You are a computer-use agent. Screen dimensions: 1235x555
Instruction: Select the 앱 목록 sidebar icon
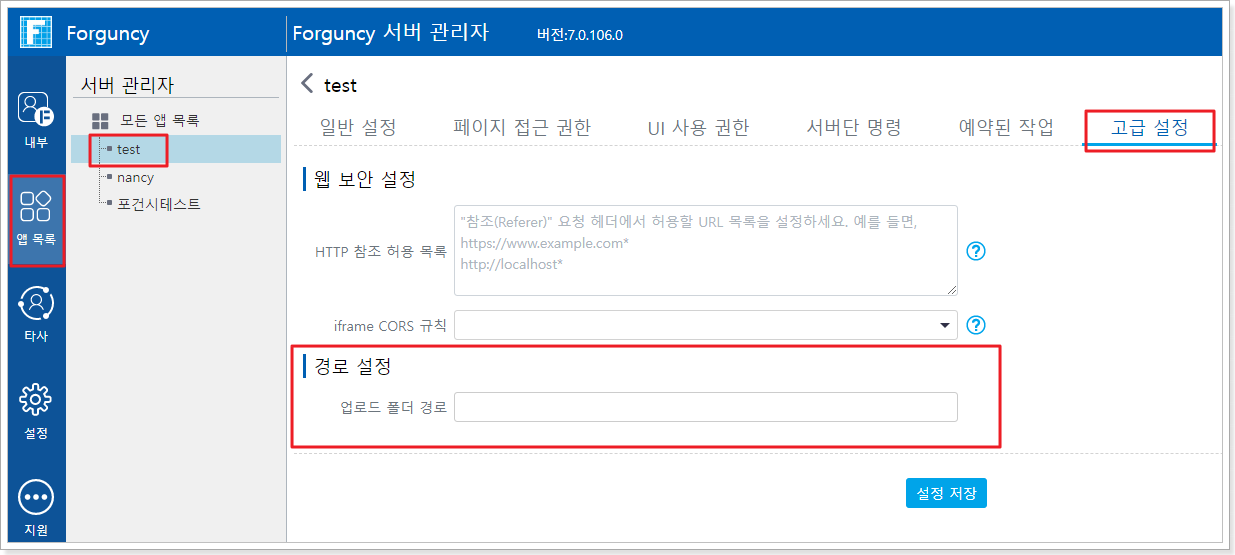click(36, 207)
